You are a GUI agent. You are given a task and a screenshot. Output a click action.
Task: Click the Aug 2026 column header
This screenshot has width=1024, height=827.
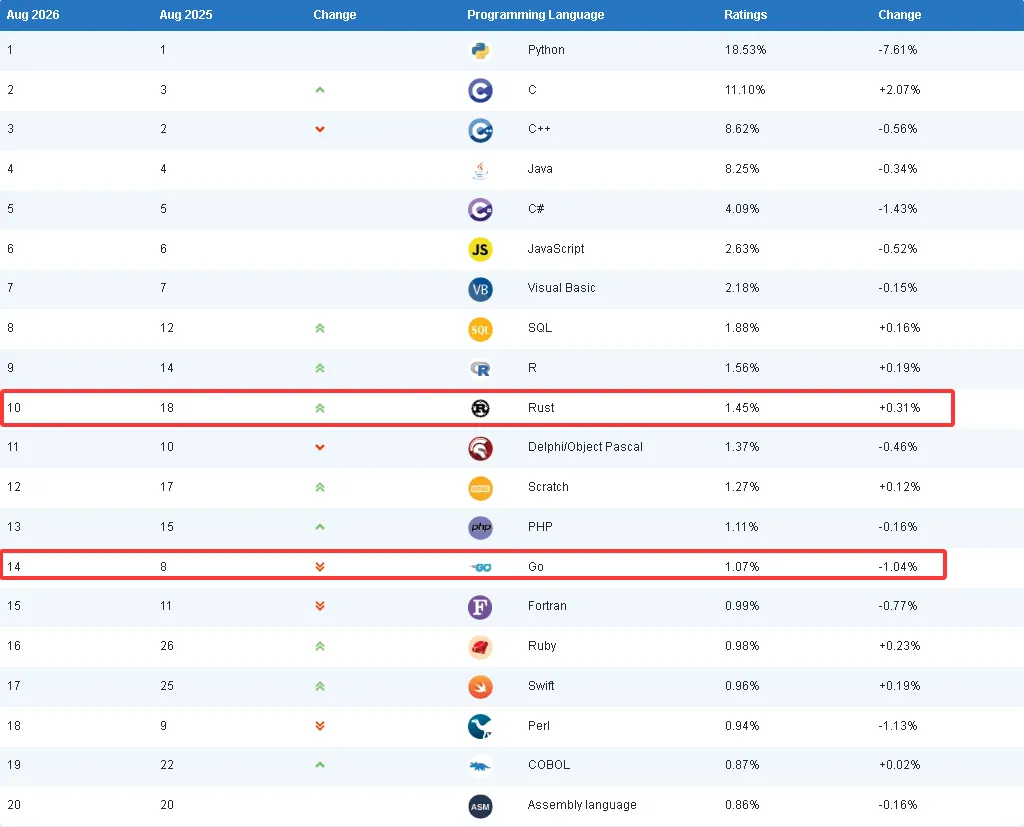tap(33, 14)
